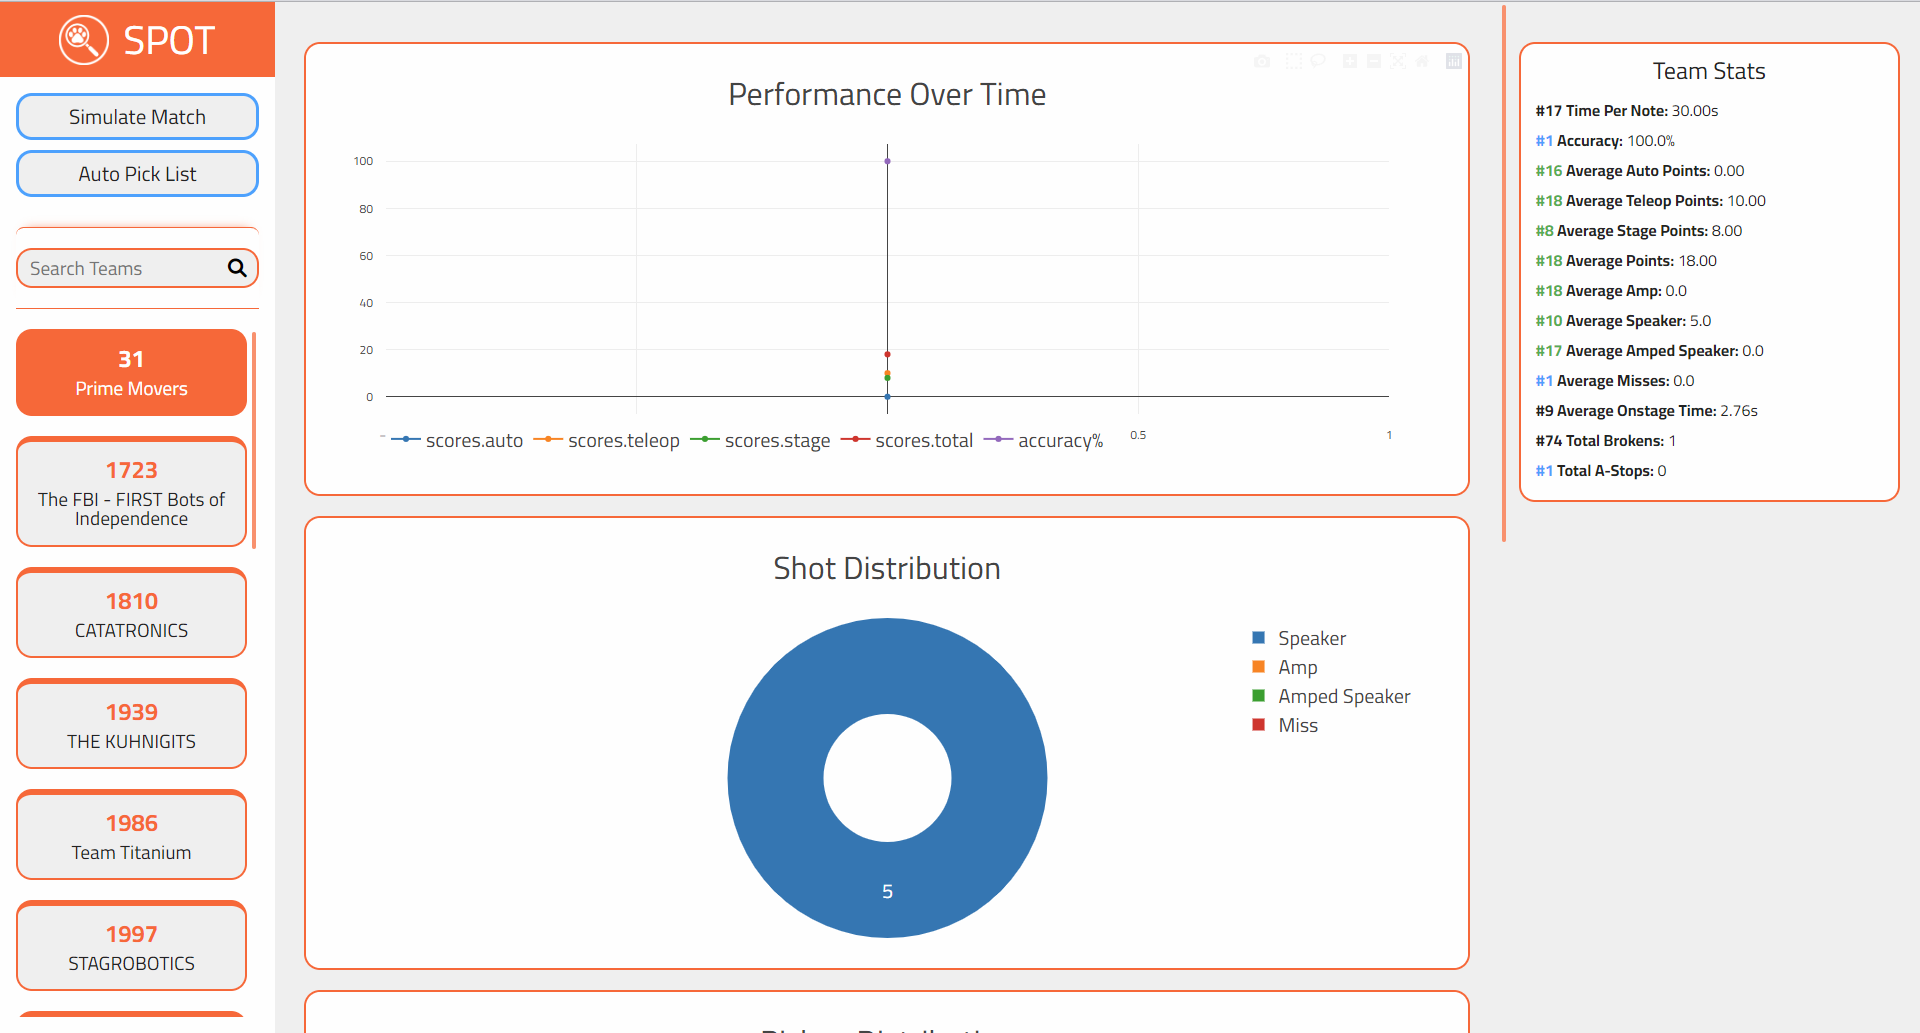1920x1033 pixels.
Task: Click 'Total Brokens: 1' stat
Action: click(1606, 441)
